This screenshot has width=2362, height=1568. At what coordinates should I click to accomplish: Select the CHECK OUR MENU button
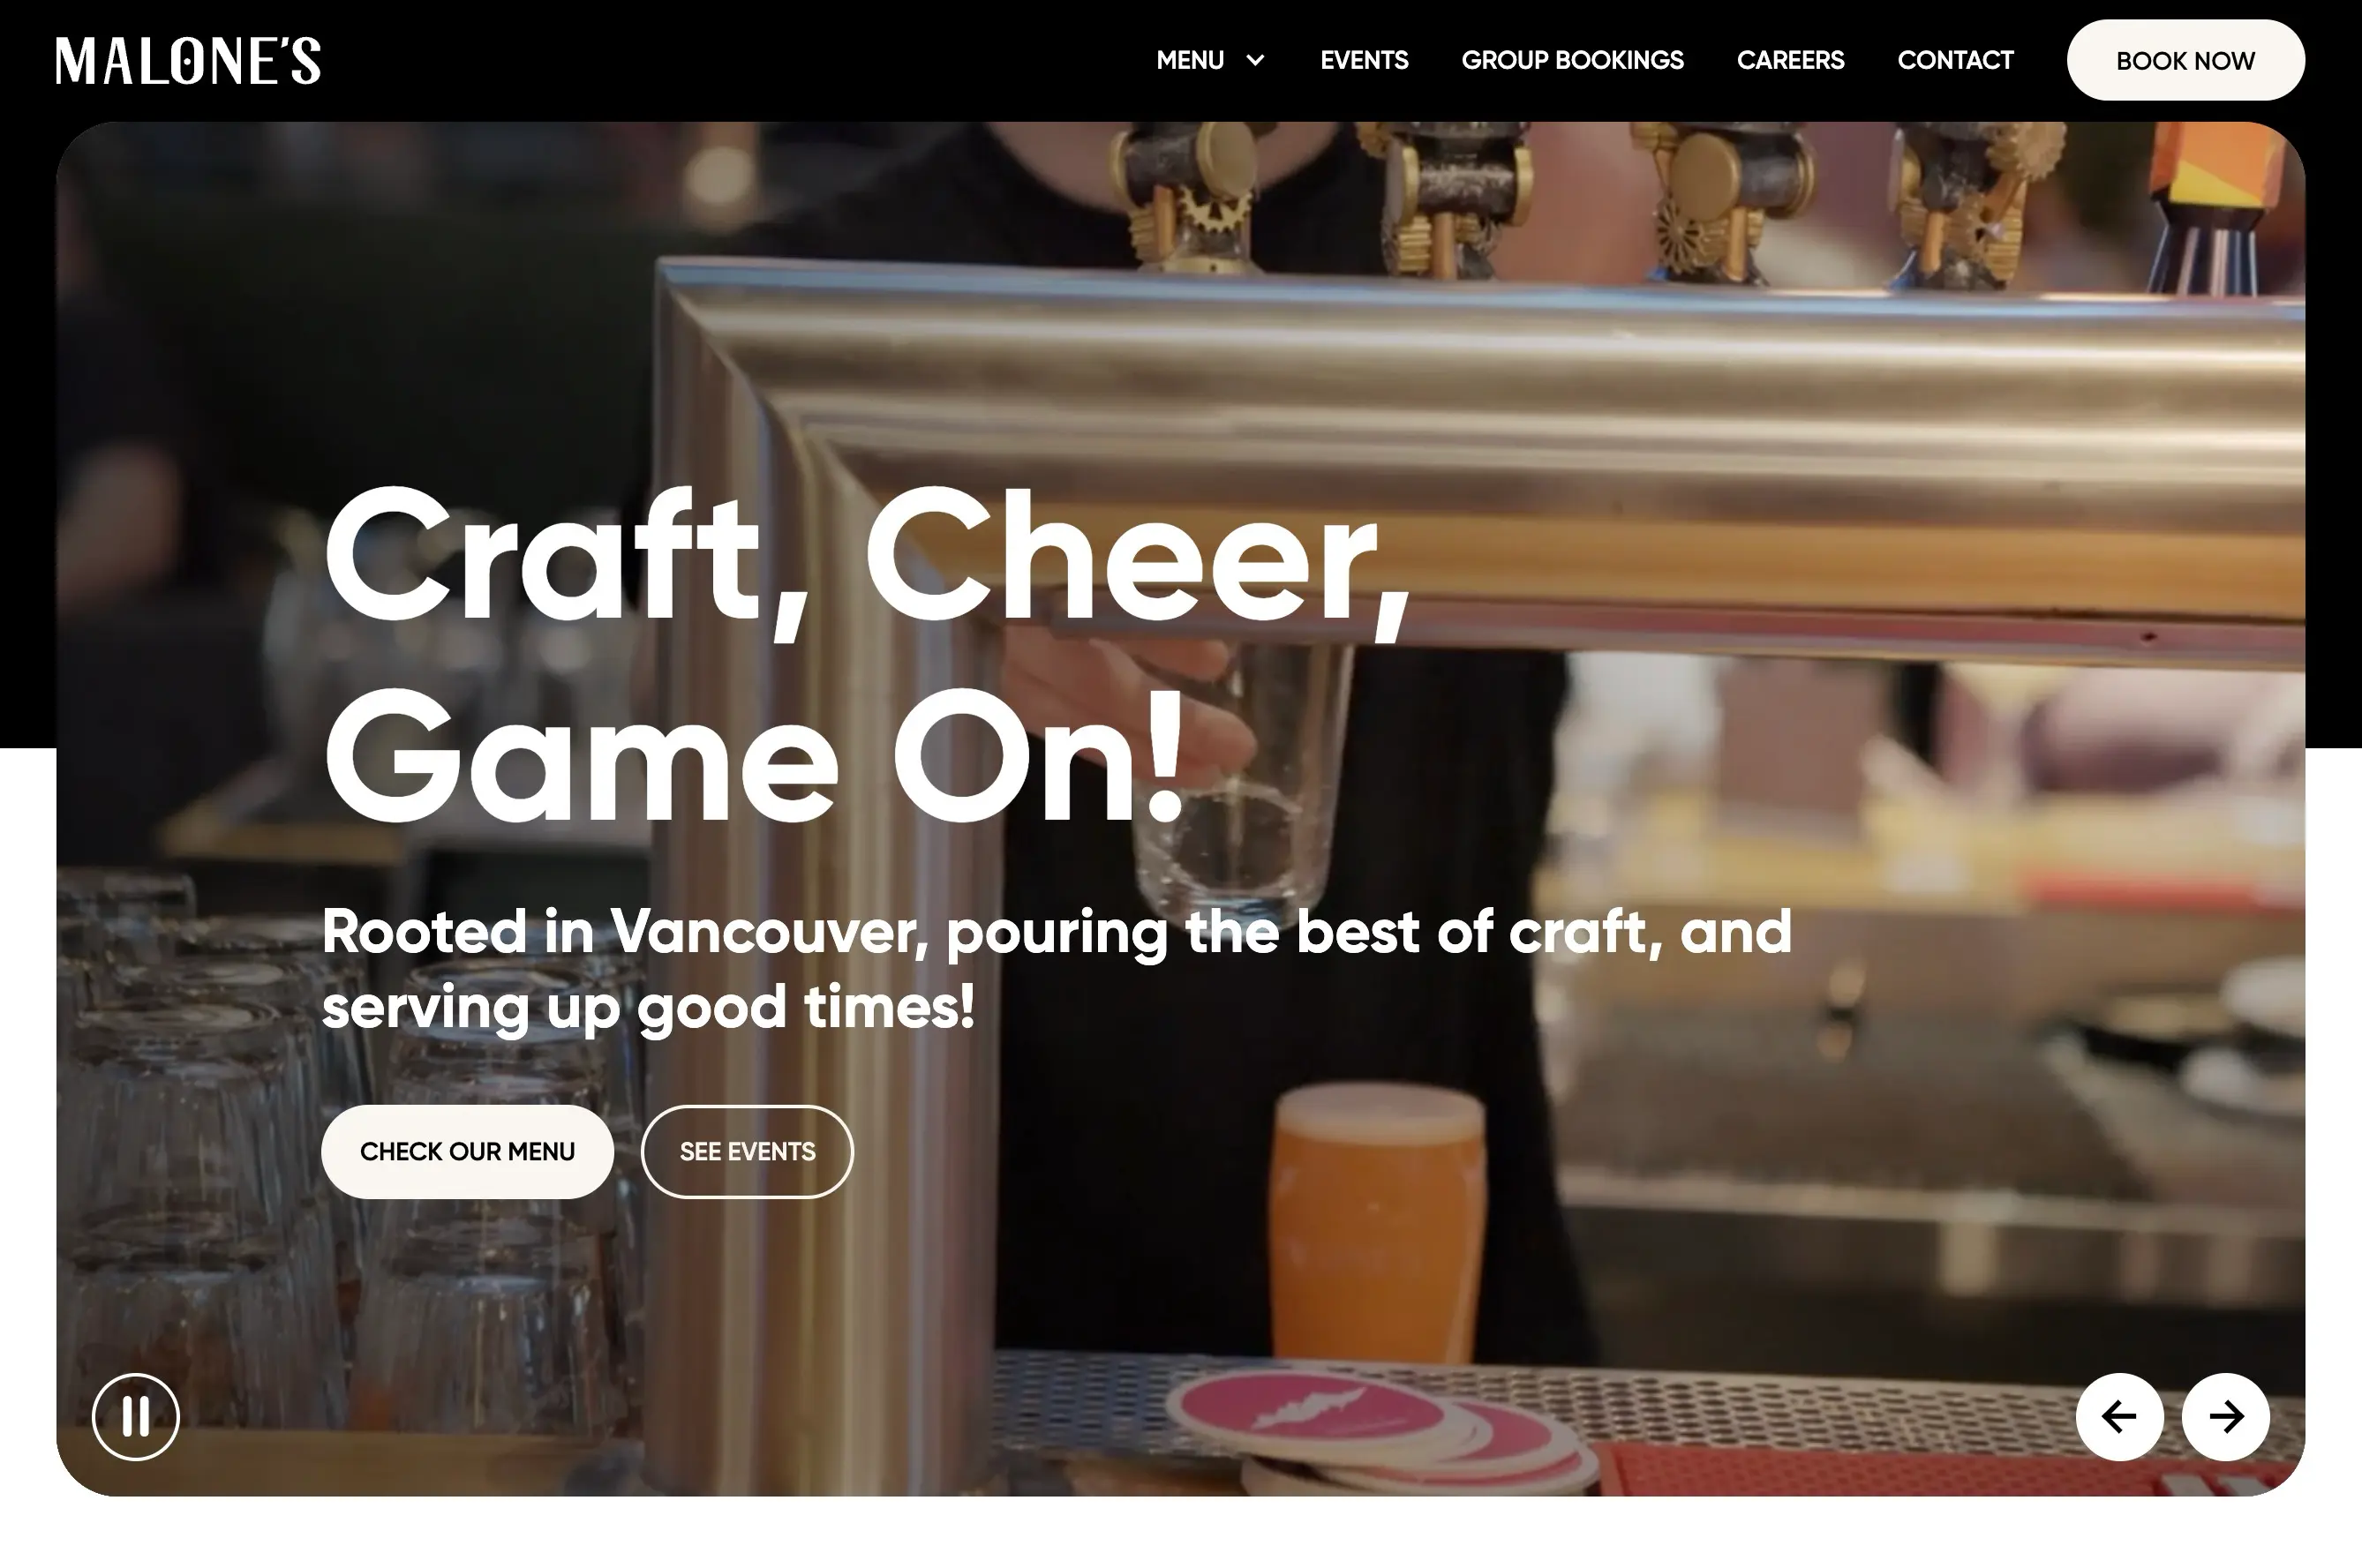click(x=467, y=1151)
